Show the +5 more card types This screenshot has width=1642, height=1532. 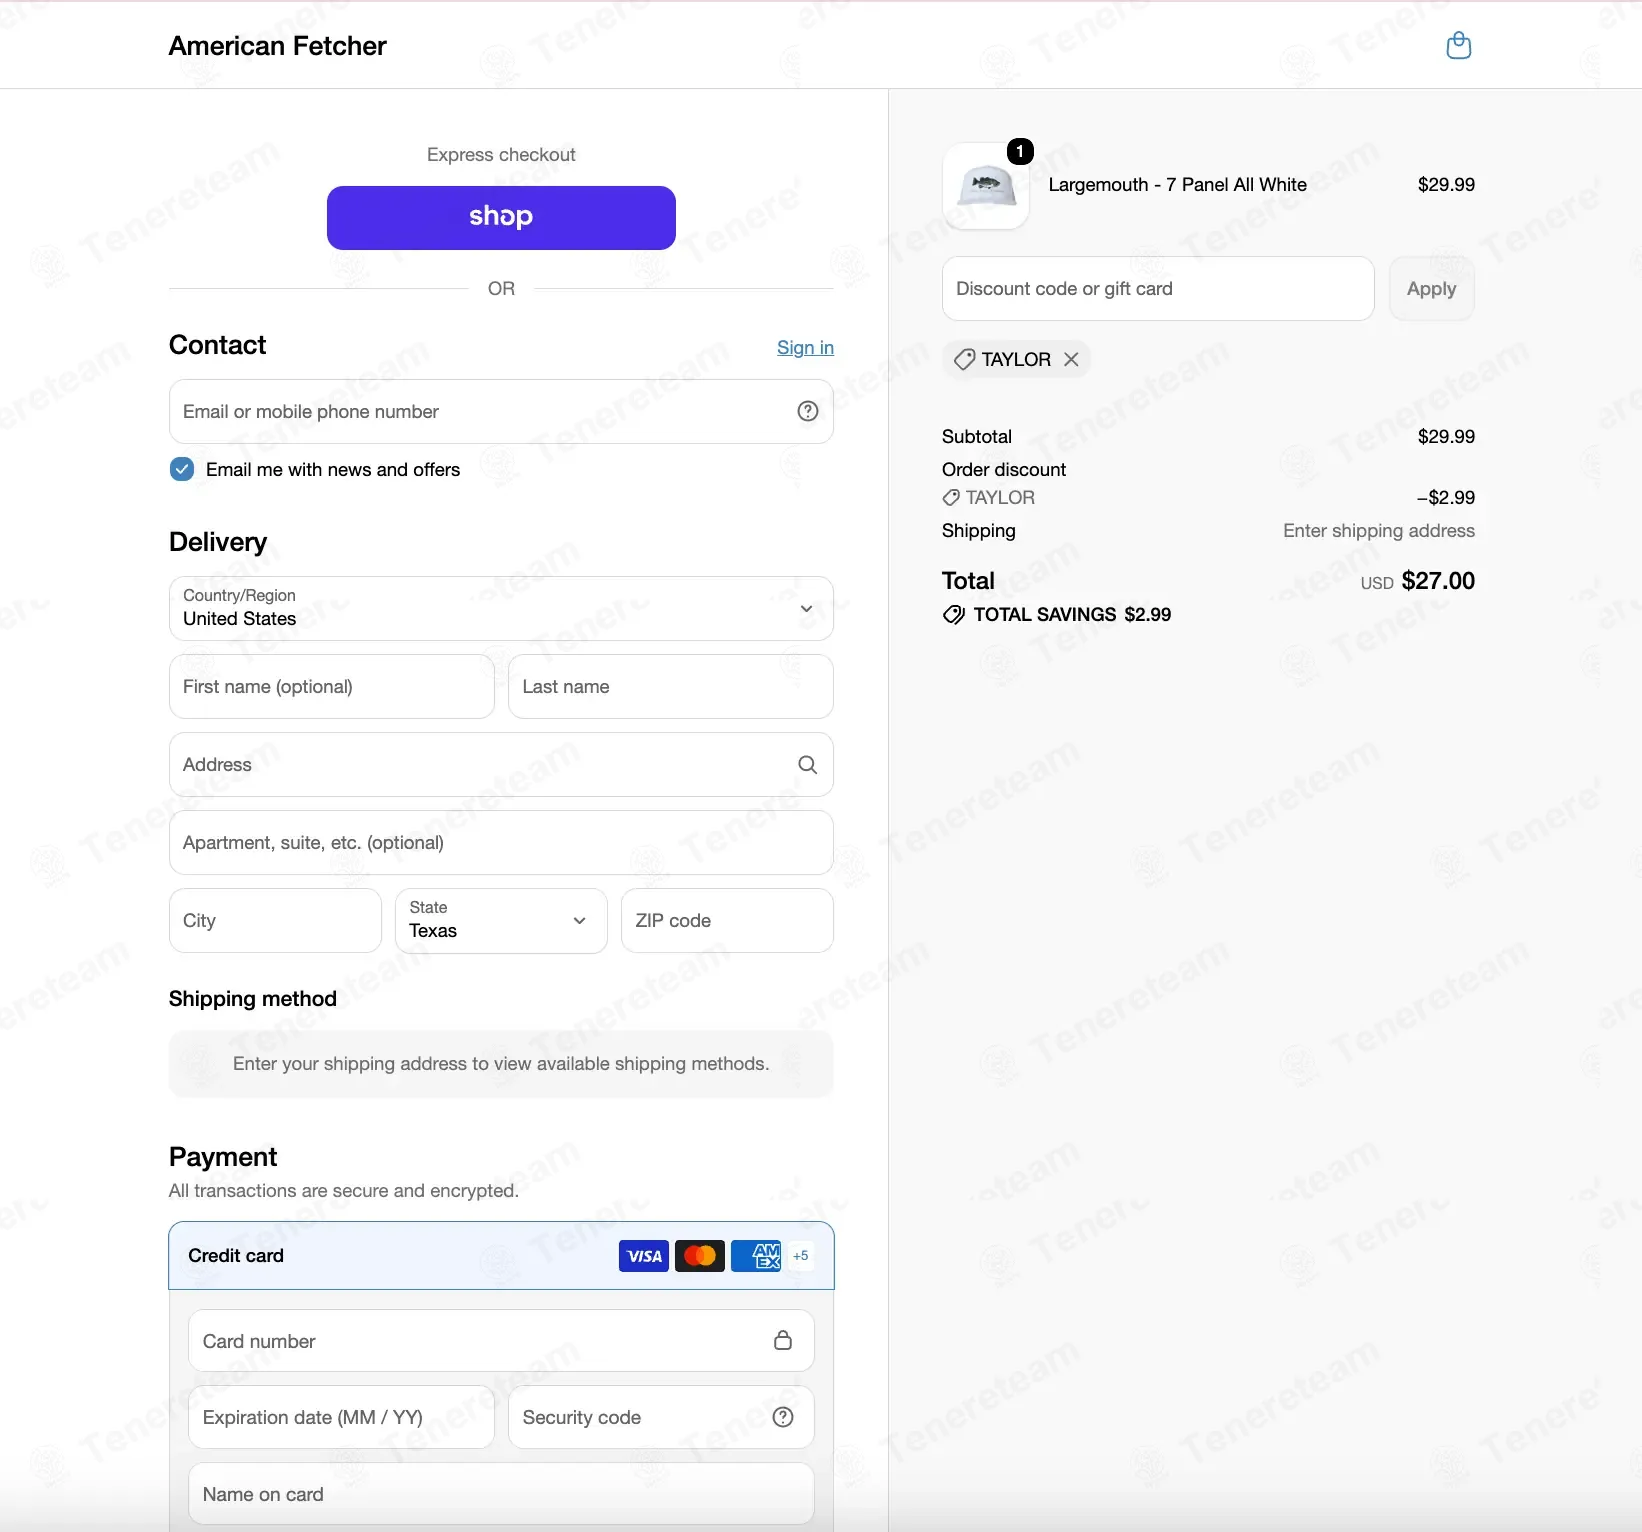pyautogui.click(x=801, y=1256)
